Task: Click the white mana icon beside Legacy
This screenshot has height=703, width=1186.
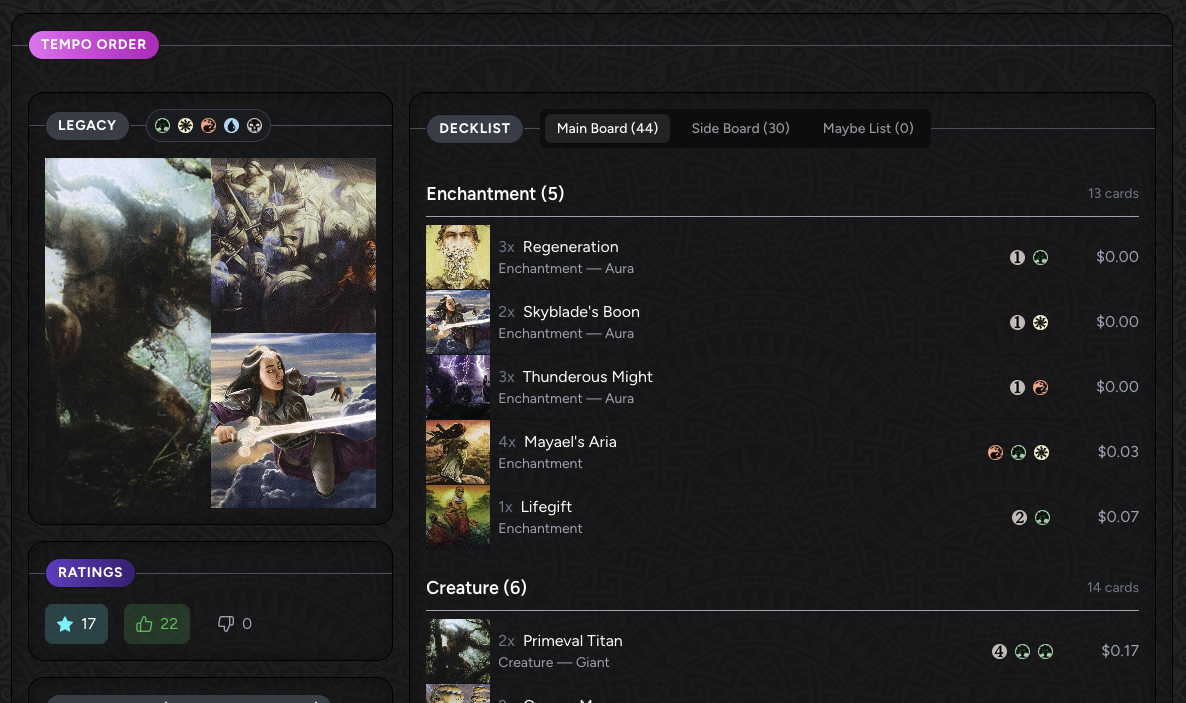Action: (x=185, y=126)
